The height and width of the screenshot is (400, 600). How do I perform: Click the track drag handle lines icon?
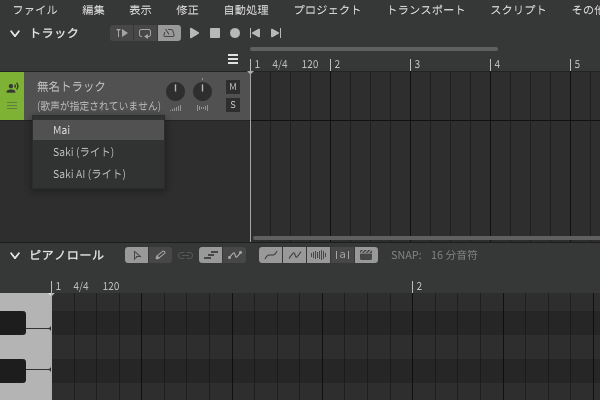[12, 105]
